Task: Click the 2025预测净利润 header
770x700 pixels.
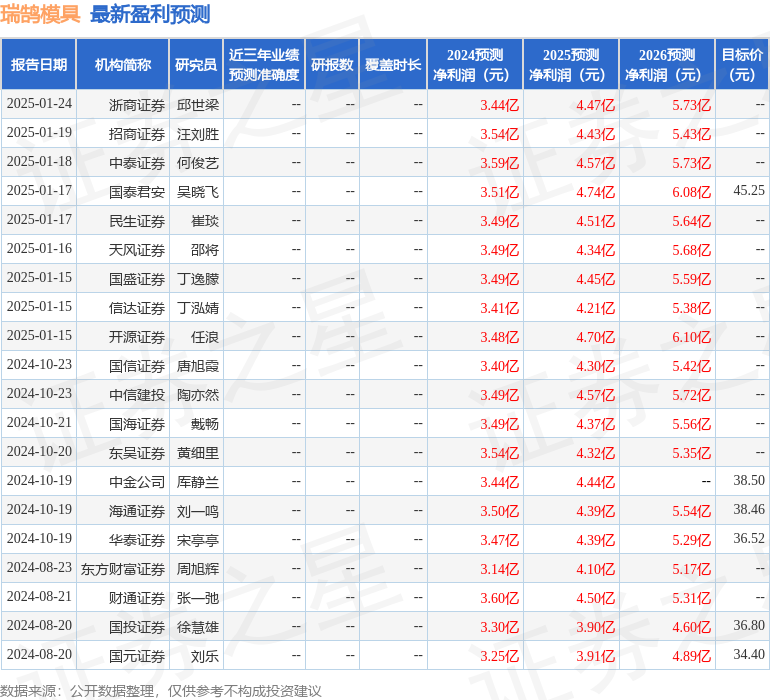Action: pyautogui.click(x=571, y=64)
